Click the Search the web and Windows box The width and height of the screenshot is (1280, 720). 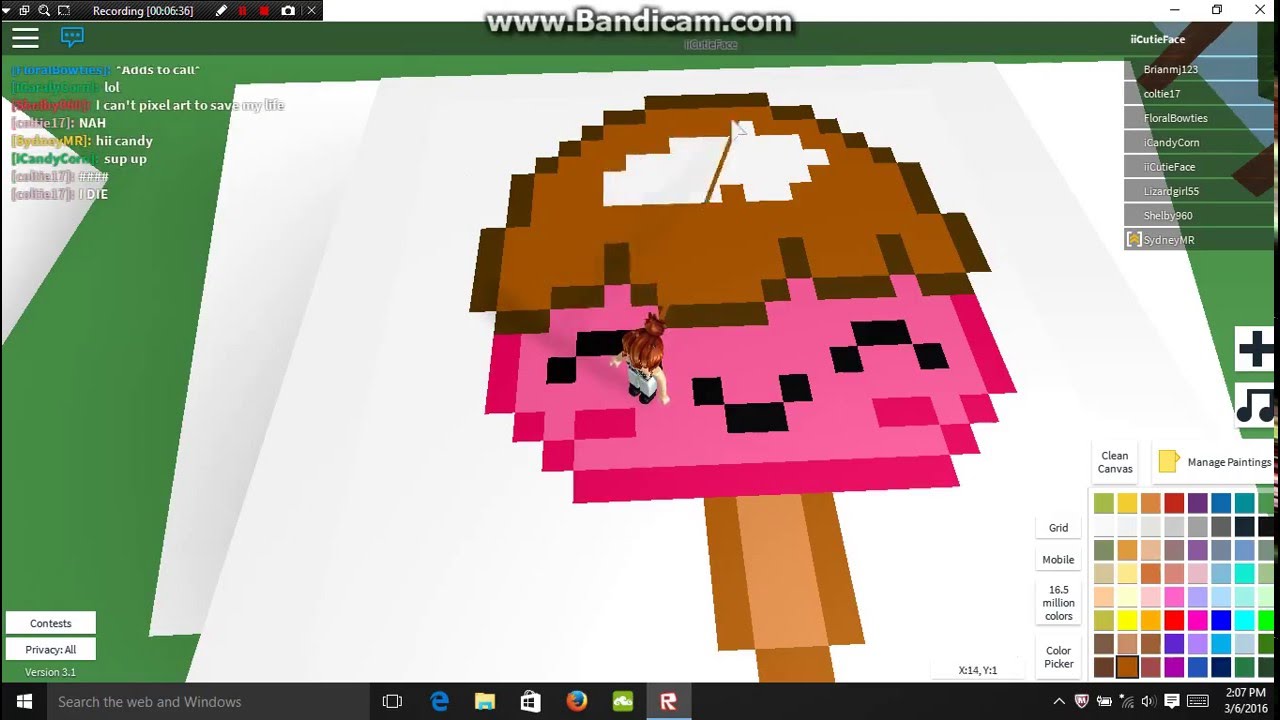(x=208, y=702)
